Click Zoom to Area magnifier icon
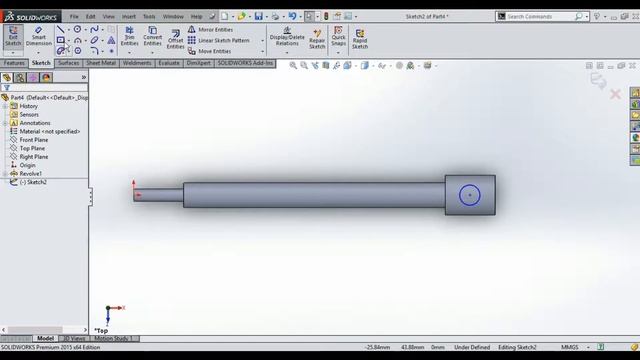The height and width of the screenshot is (360, 640). 304,65
